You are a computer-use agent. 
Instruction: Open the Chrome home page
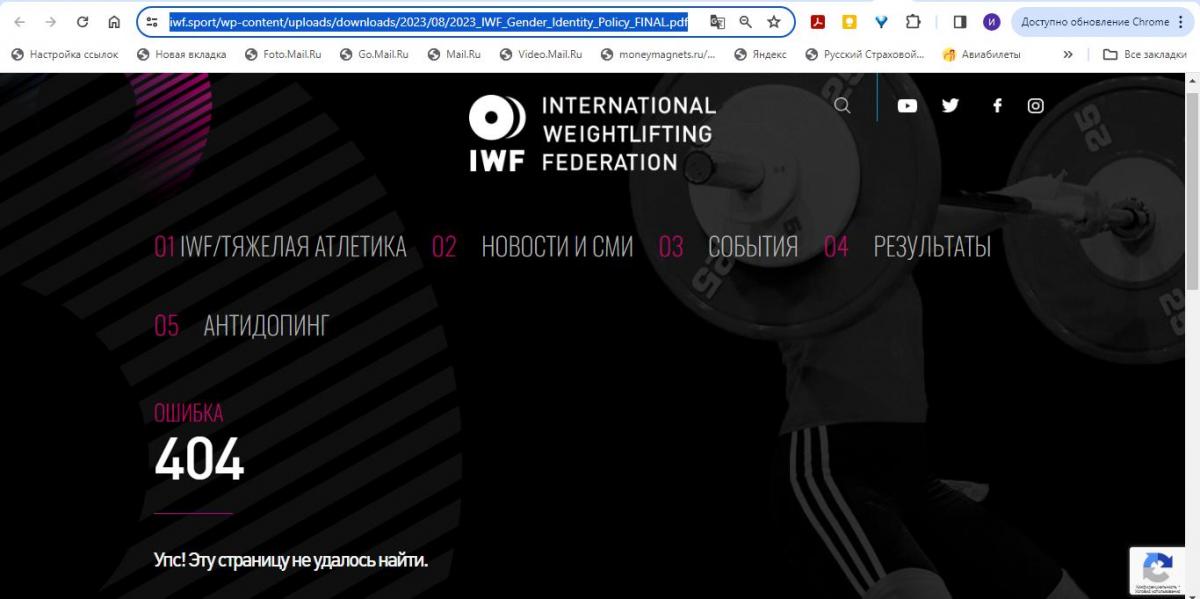[x=114, y=22]
